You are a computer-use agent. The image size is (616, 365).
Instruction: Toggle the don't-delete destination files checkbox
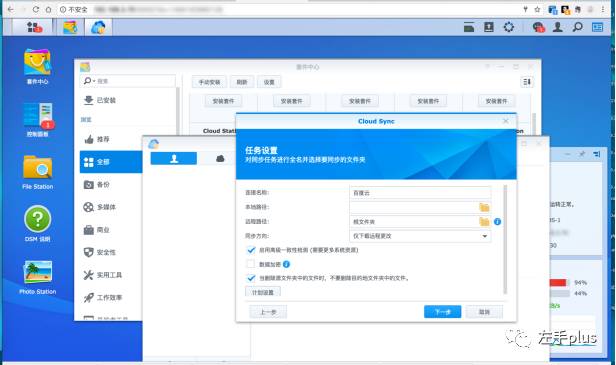coord(251,278)
